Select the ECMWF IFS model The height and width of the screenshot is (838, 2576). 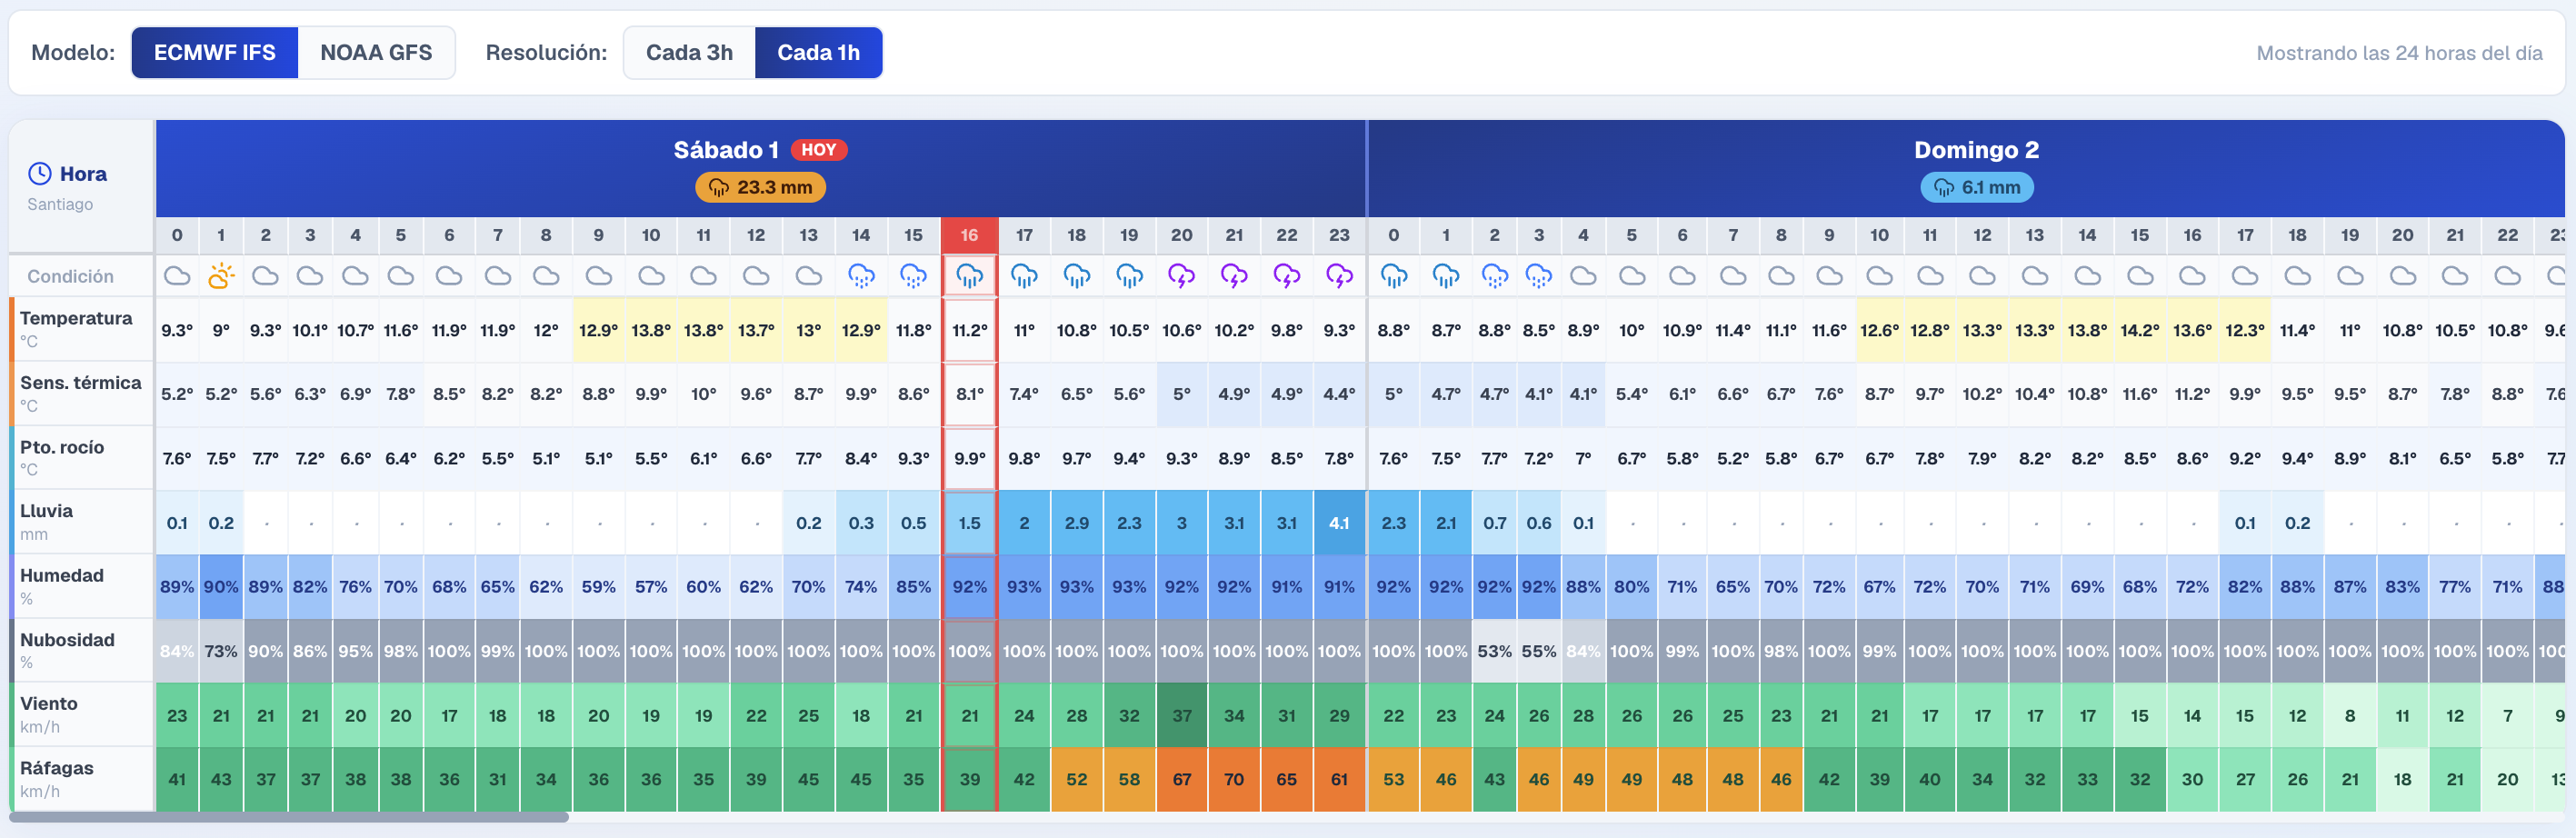point(214,52)
